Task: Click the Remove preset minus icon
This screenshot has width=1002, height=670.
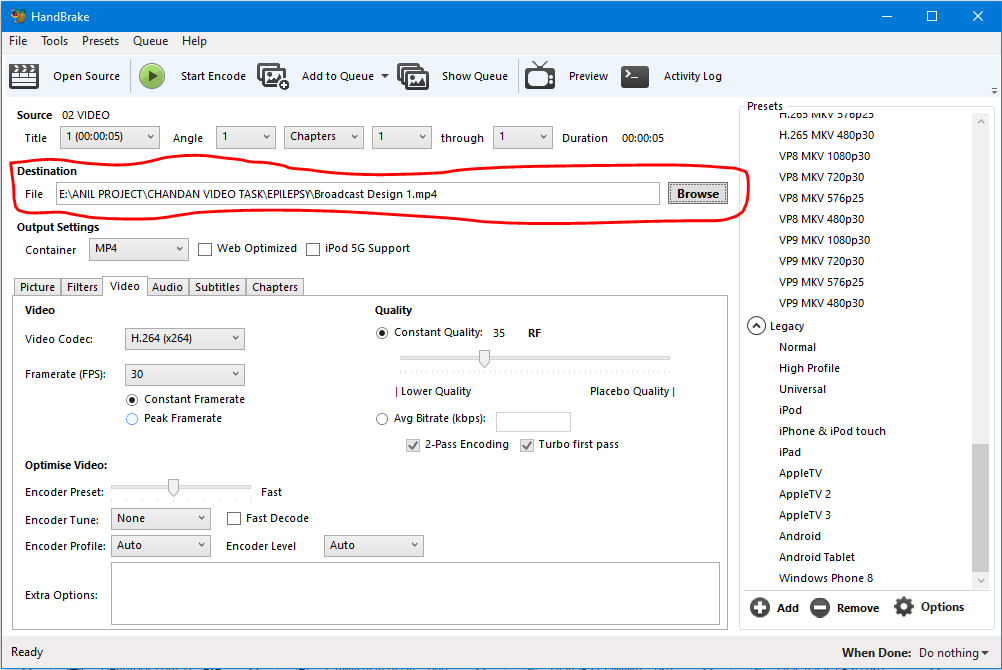Action: click(x=820, y=607)
